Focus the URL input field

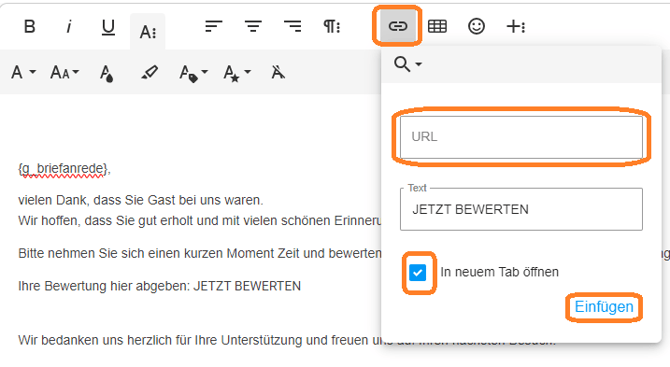(521, 137)
